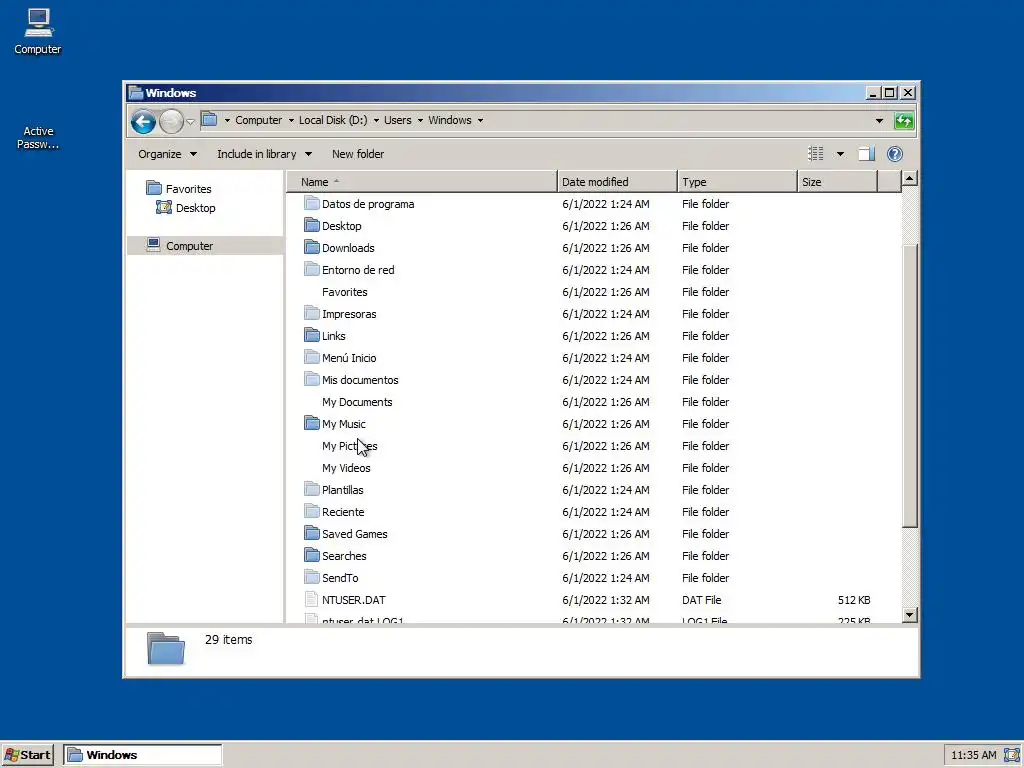Viewport: 1024px width, 768px height.
Task: Click the Computer desktop icon
Action: click(38, 31)
